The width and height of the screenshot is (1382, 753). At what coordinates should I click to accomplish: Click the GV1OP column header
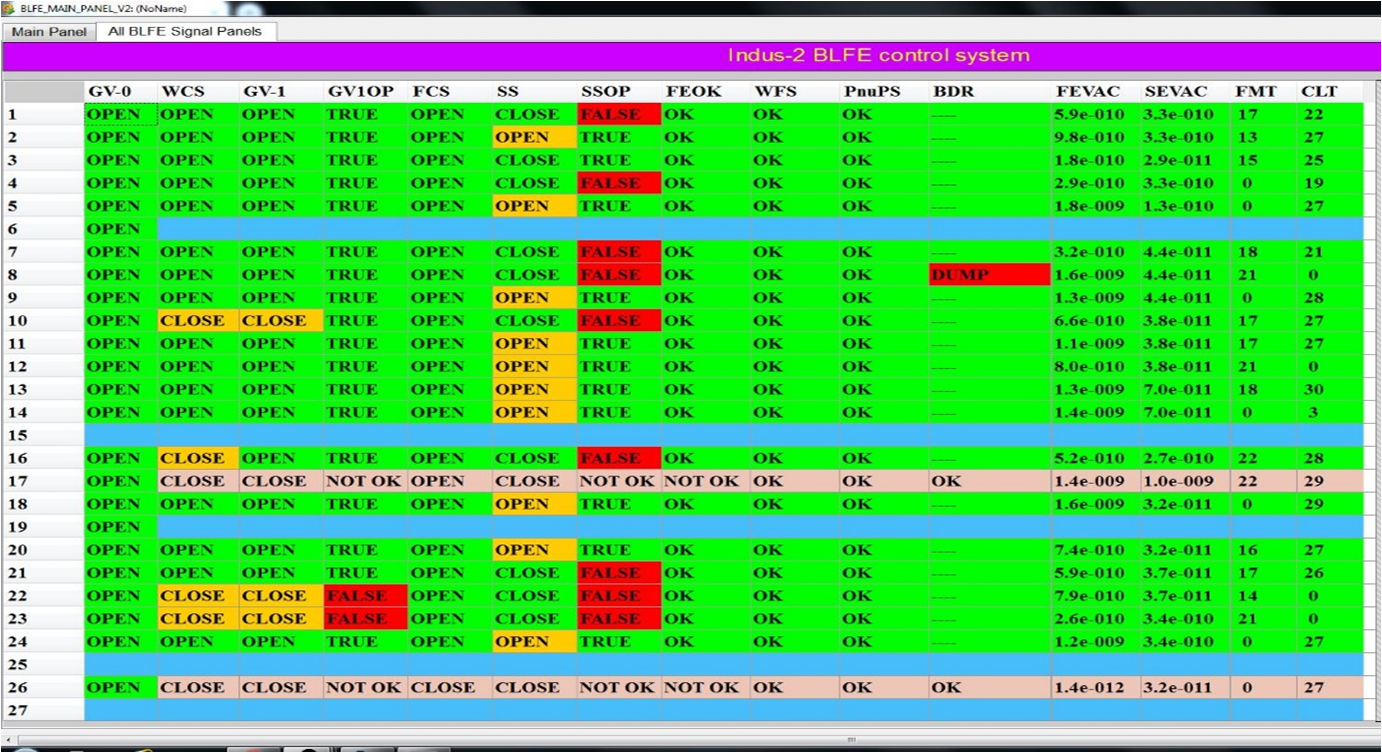(366, 91)
